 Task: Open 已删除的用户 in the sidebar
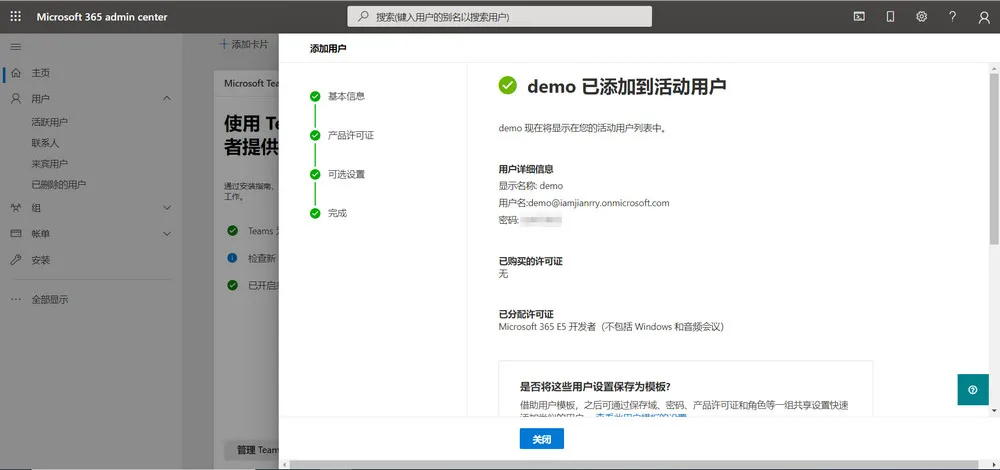(58, 185)
